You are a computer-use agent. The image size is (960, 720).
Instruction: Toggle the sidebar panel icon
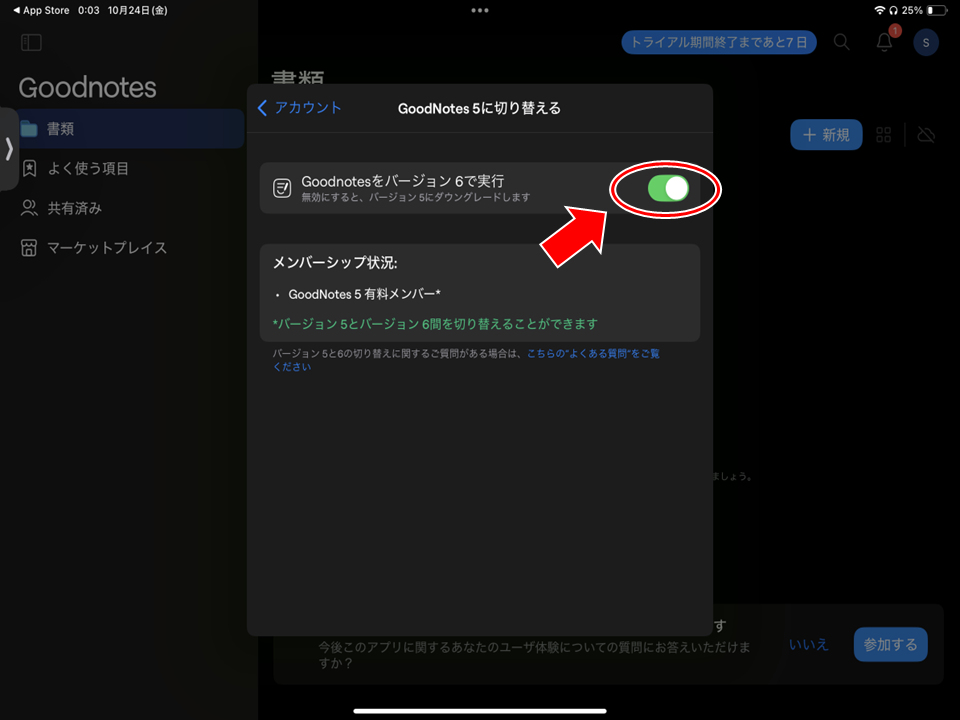click(x=31, y=43)
